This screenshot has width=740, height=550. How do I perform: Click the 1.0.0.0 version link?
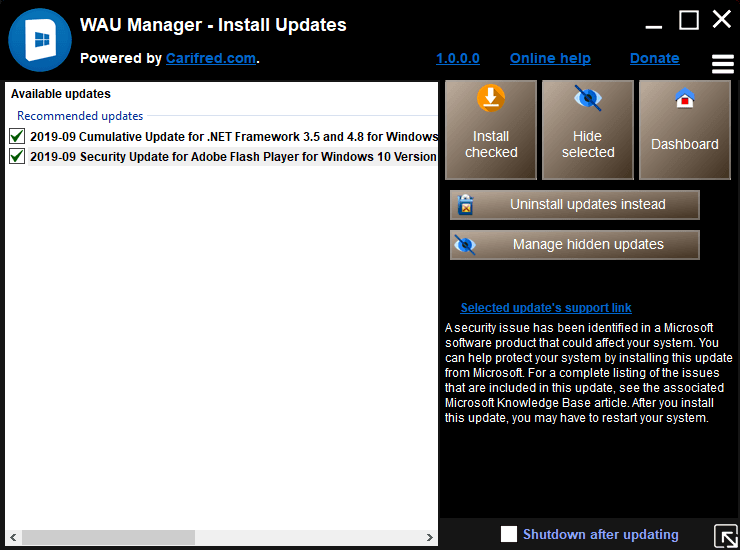[x=458, y=58]
